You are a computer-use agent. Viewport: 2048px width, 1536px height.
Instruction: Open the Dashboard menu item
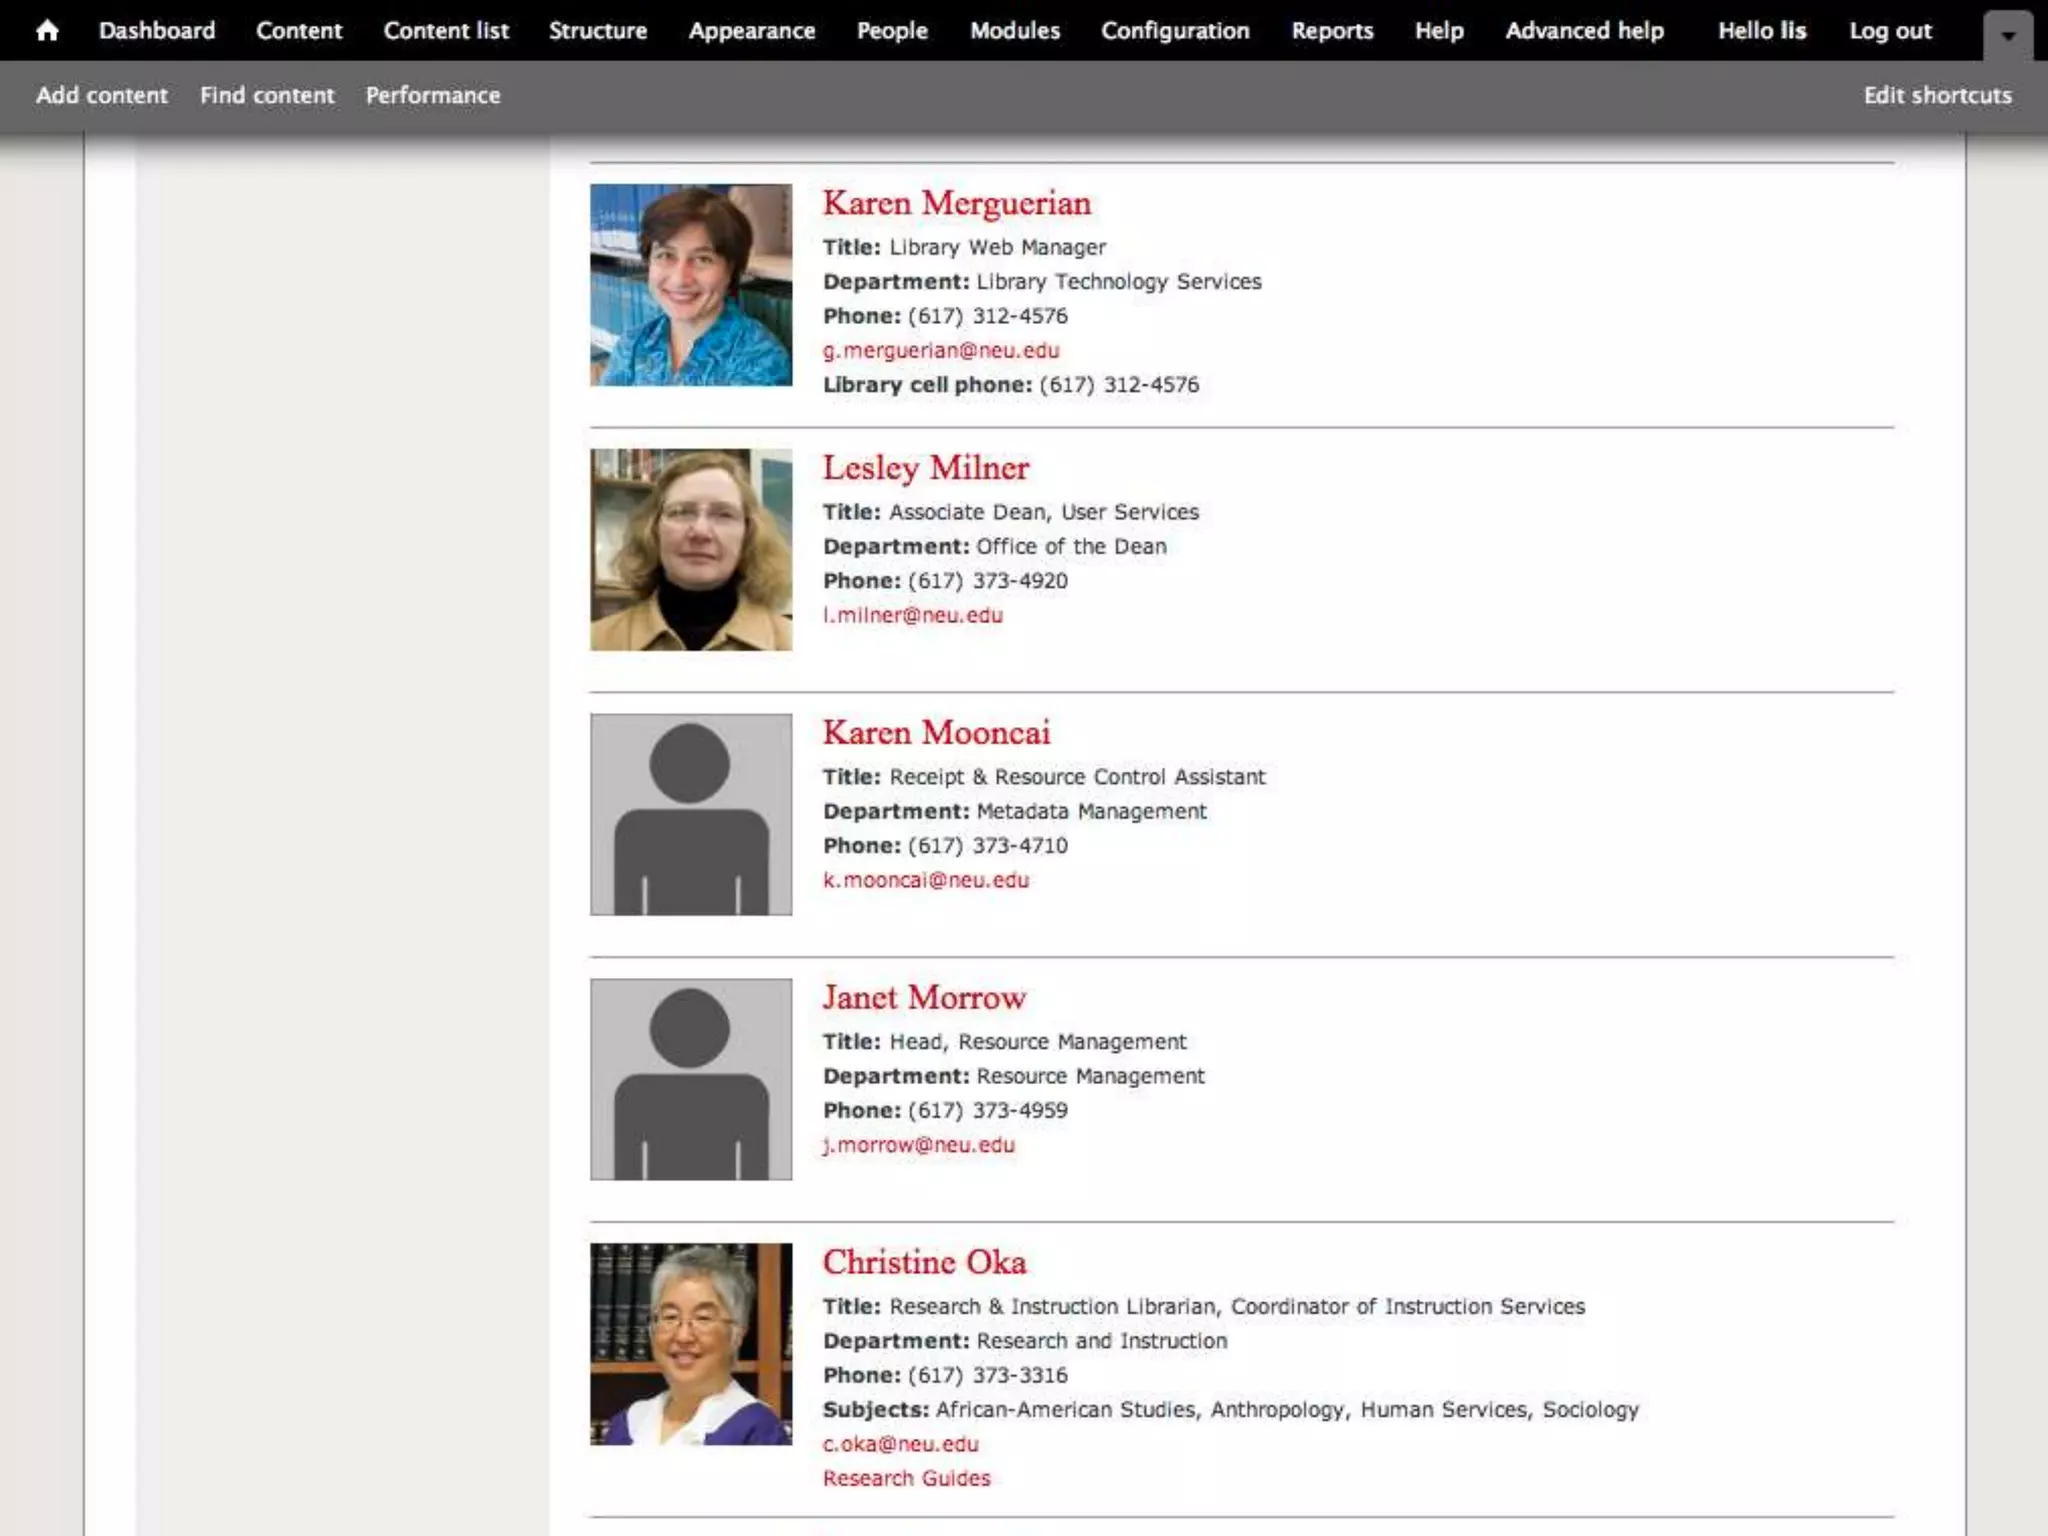pyautogui.click(x=157, y=31)
